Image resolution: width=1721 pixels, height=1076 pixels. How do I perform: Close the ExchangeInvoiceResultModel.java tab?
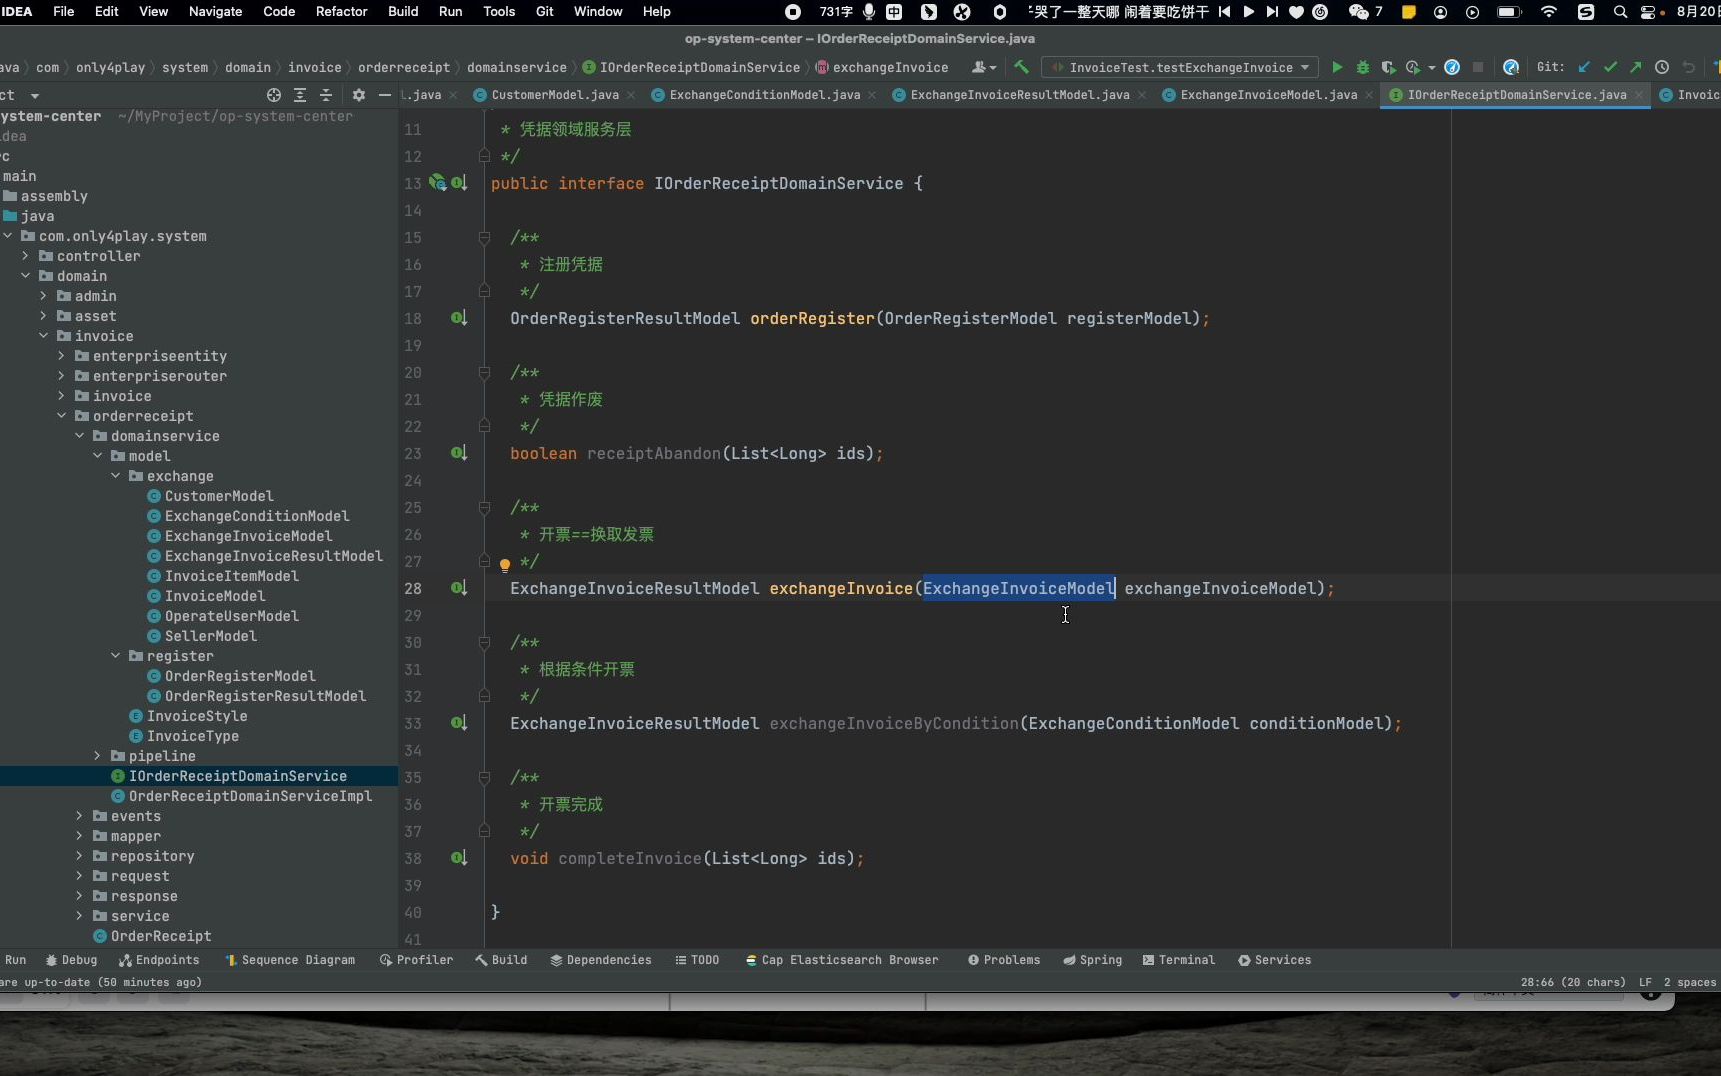pyautogui.click(x=1142, y=95)
